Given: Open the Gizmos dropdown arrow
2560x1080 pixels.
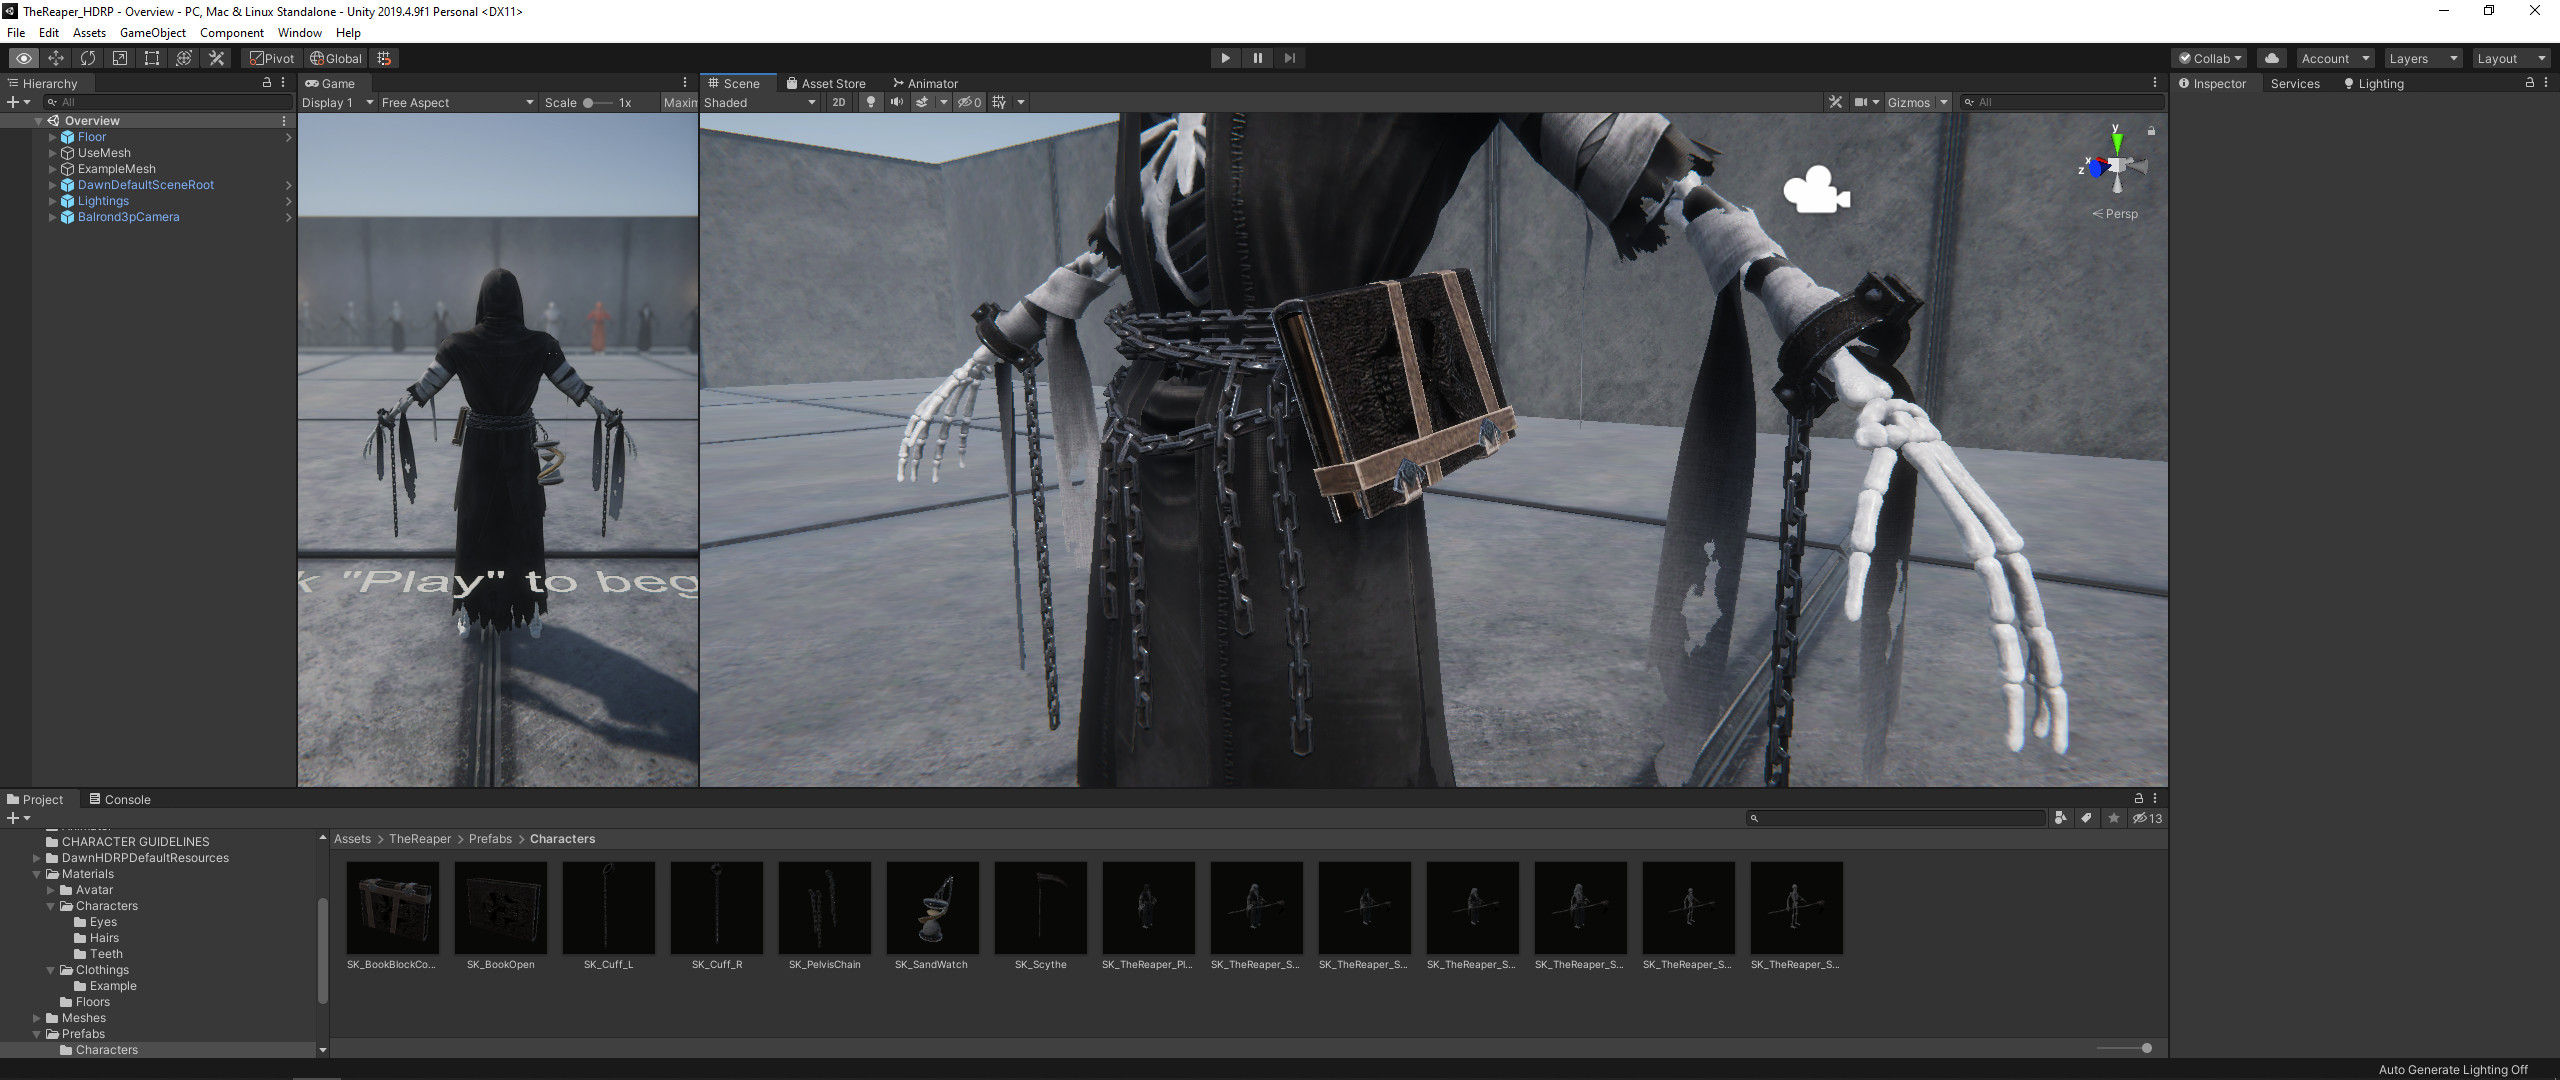Looking at the screenshot, I should click(x=1944, y=102).
